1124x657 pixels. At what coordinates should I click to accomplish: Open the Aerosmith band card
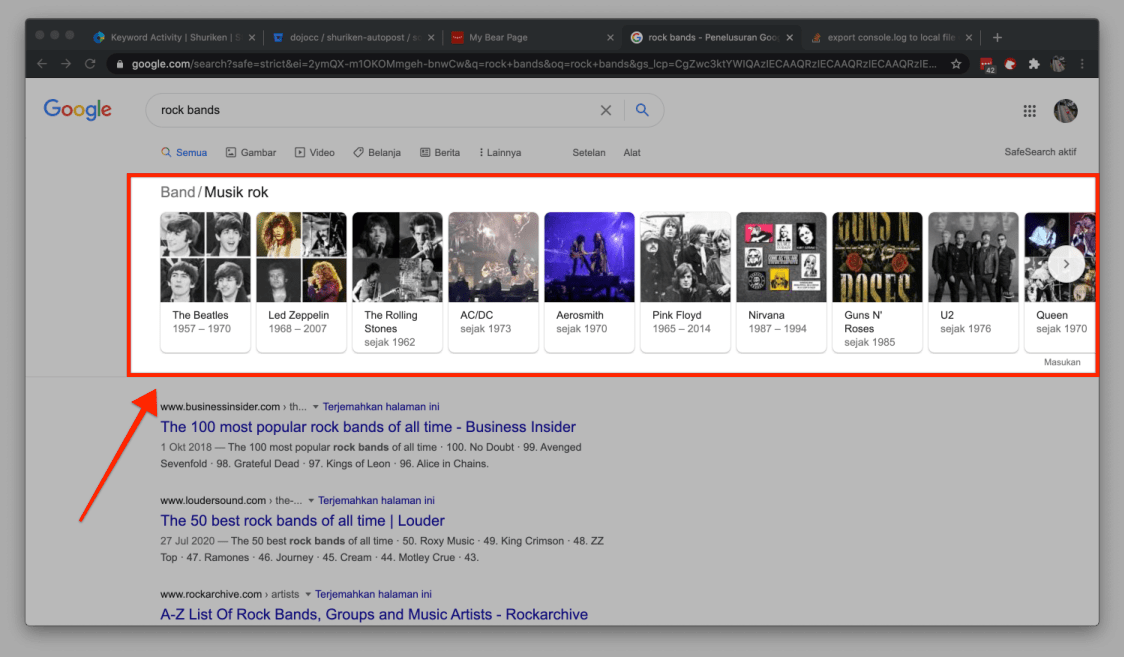(589, 282)
